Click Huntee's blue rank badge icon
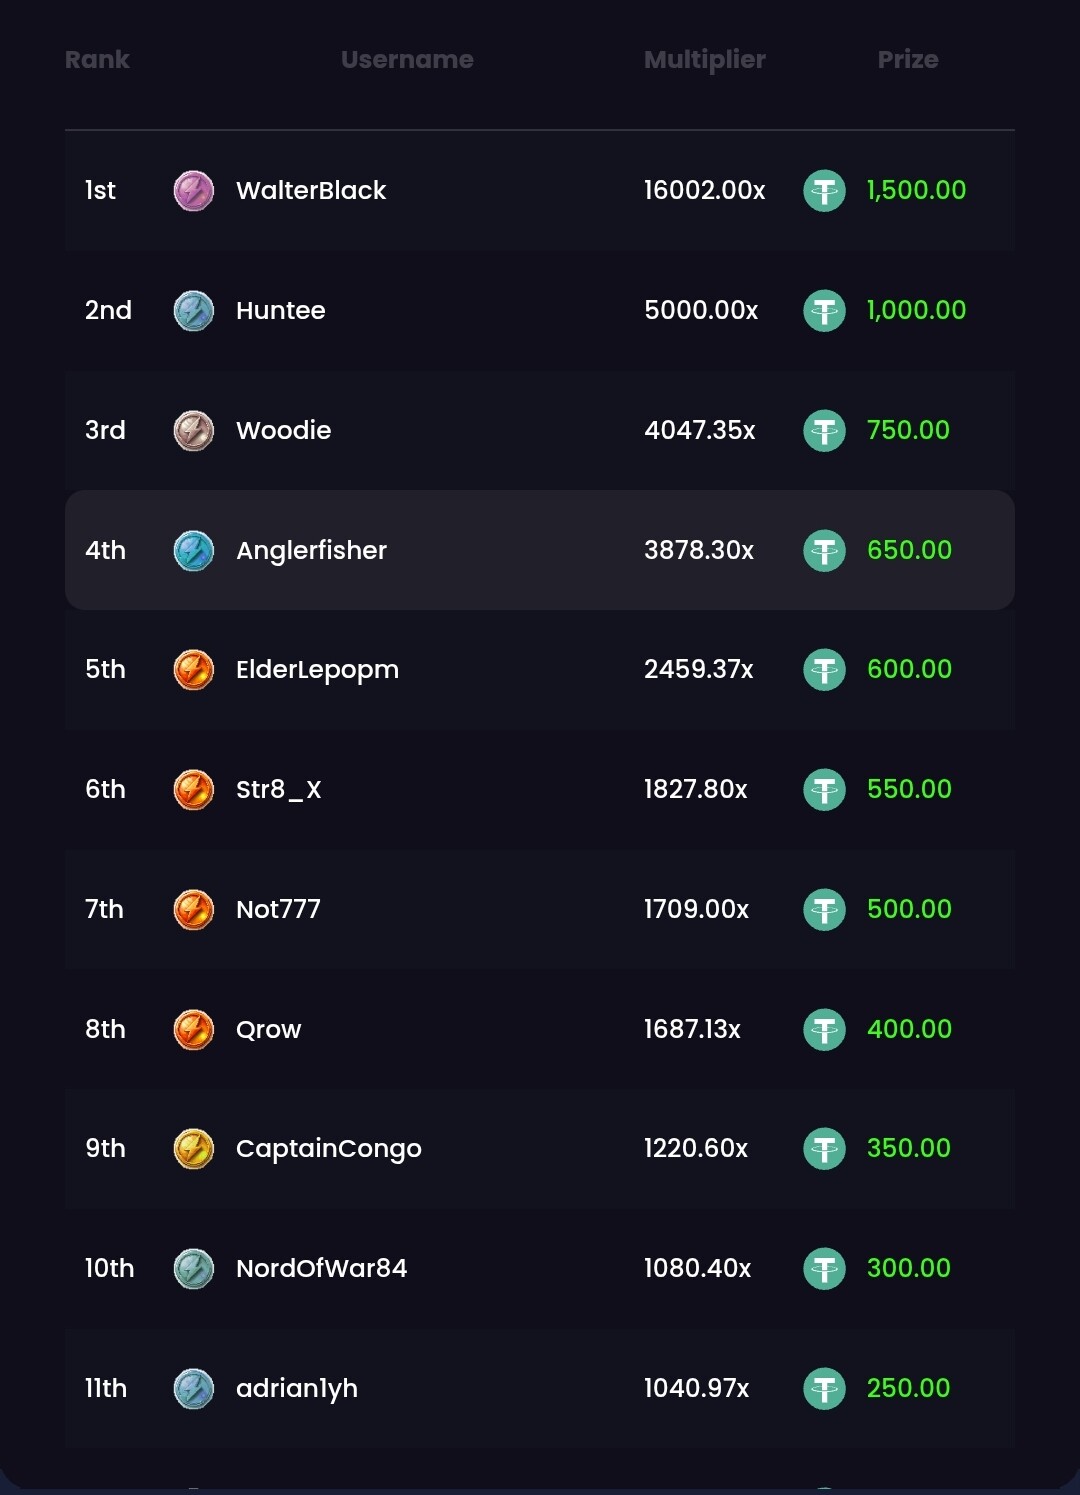The height and width of the screenshot is (1495, 1080). coord(194,311)
